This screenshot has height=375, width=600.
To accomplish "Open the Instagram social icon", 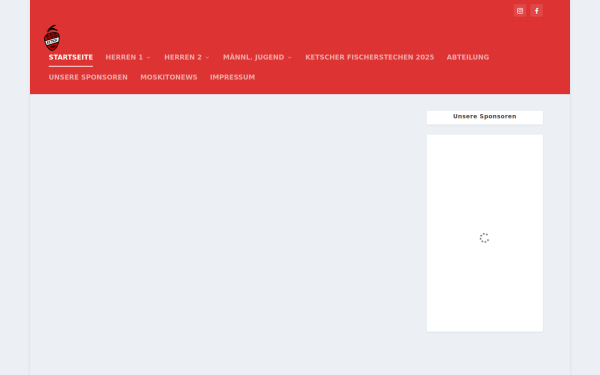I will coord(520,11).
